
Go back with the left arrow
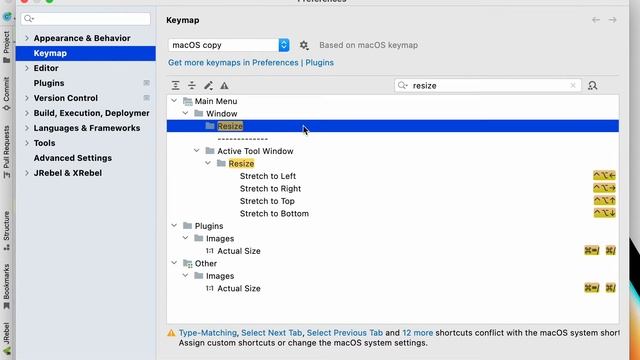[x=596, y=20]
